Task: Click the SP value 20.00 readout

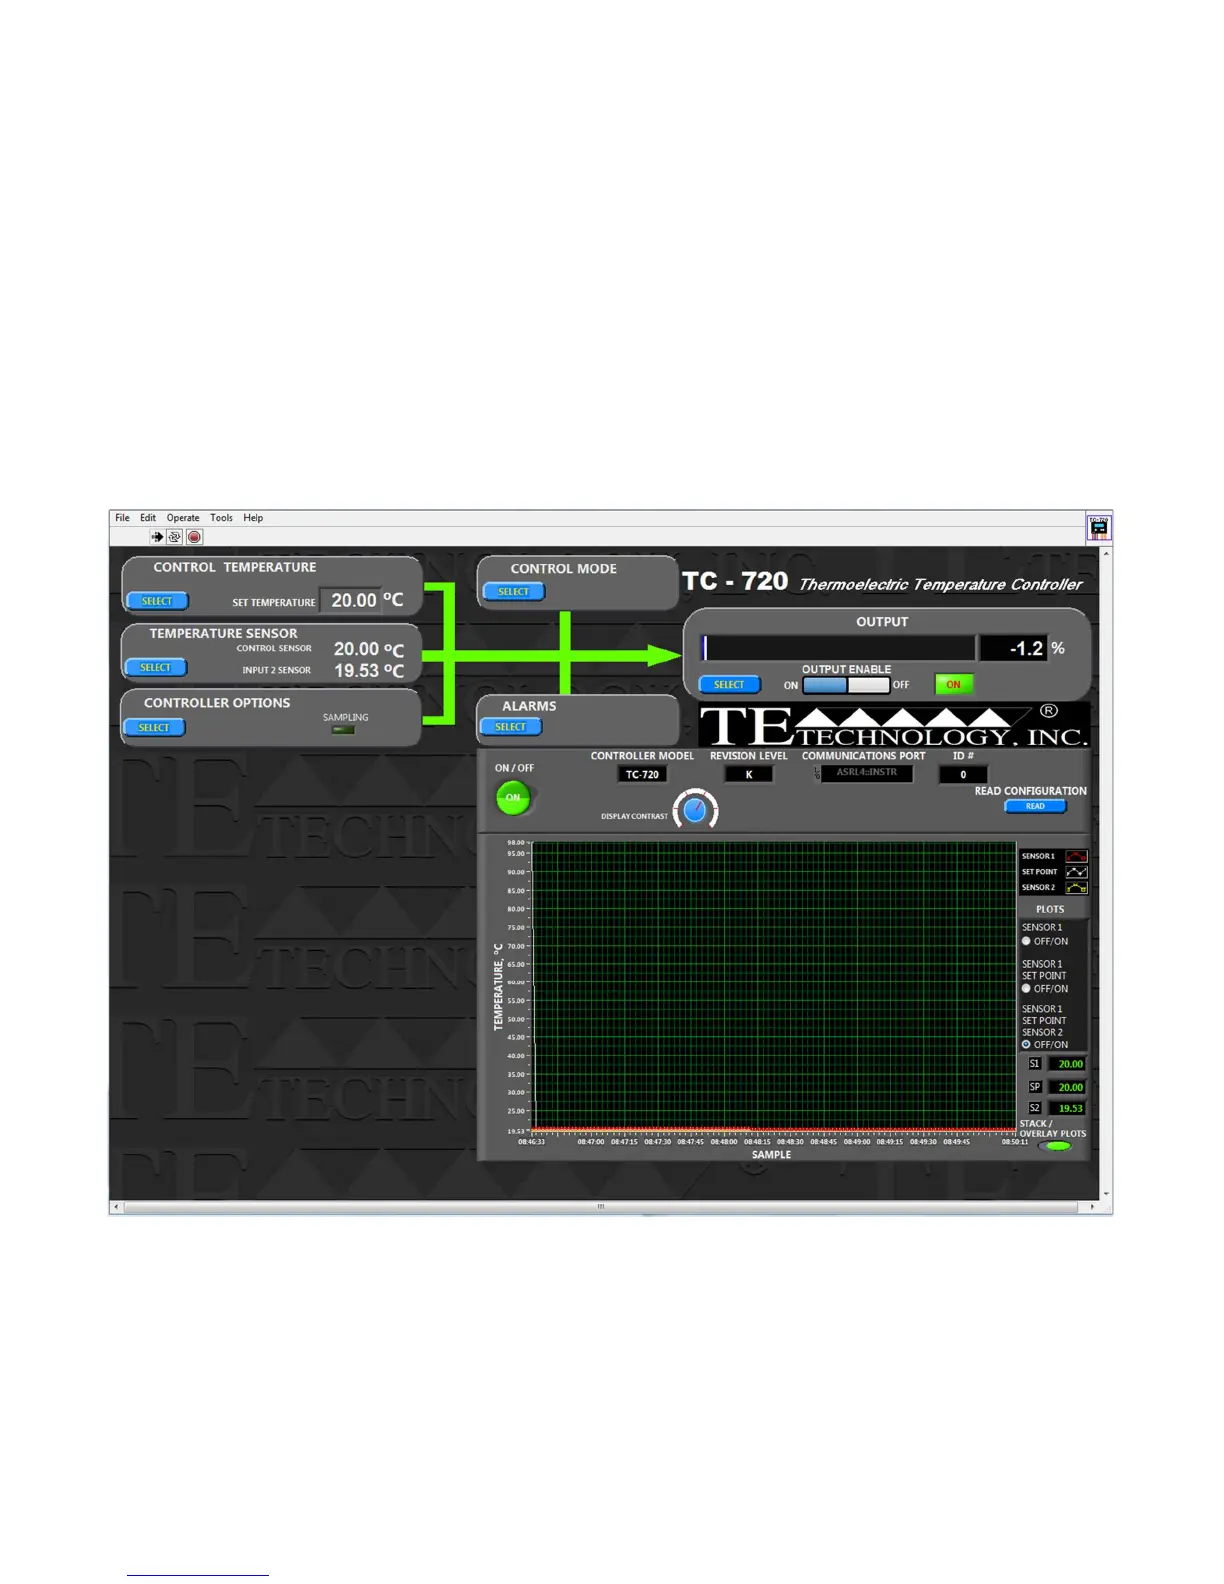Action: [x=1067, y=1087]
